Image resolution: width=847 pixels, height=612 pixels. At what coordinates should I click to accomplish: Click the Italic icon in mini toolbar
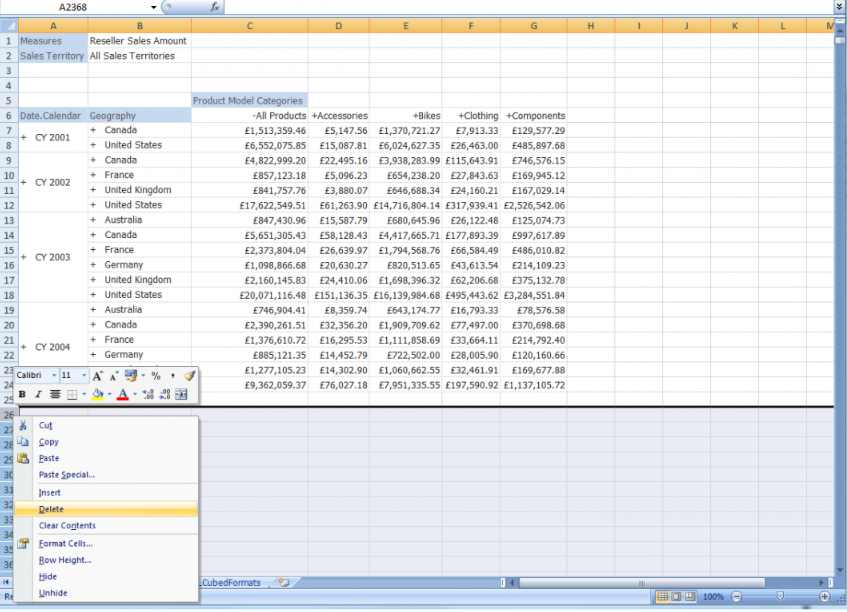(x=38, y=395)
